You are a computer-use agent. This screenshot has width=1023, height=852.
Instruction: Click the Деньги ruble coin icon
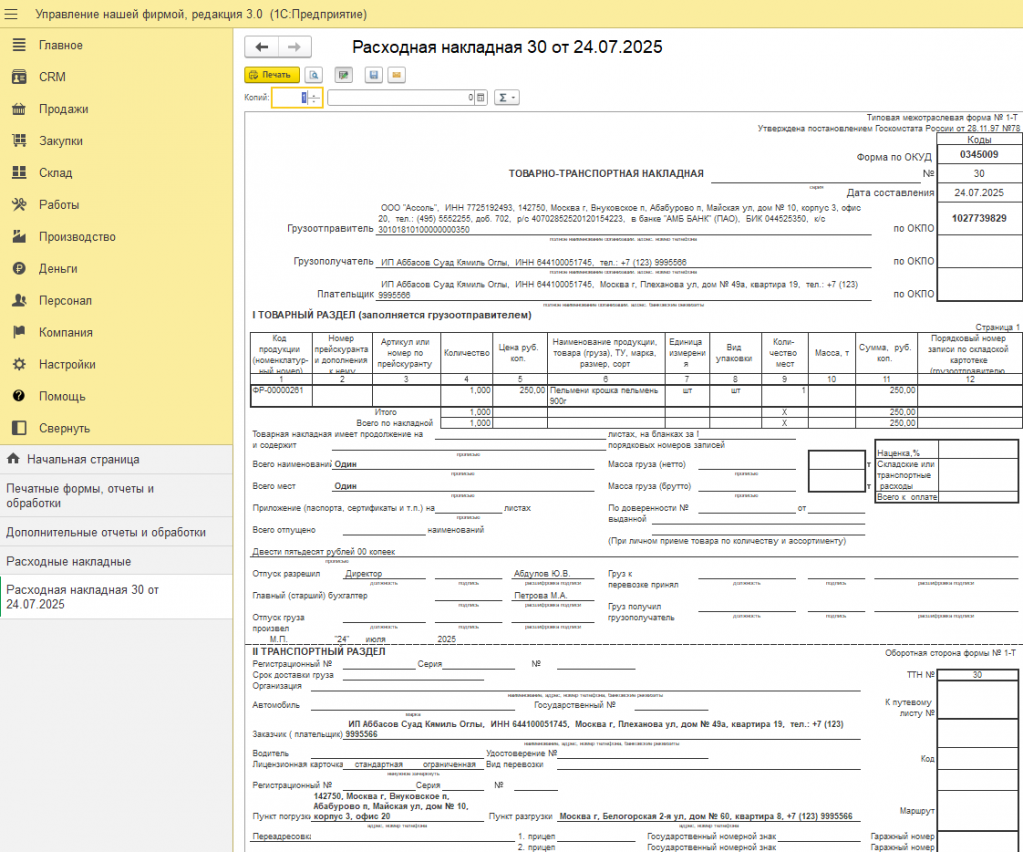[19, 269]
